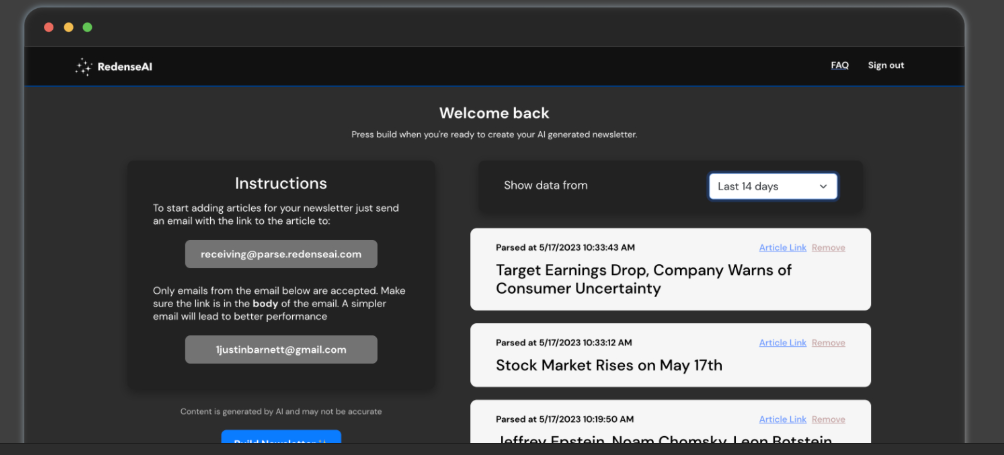The height and width of the screenshot is (455, 1004).
Task: Click the 1justinbarnett@gmail.com address box
Action: click(x=281, y=350)
